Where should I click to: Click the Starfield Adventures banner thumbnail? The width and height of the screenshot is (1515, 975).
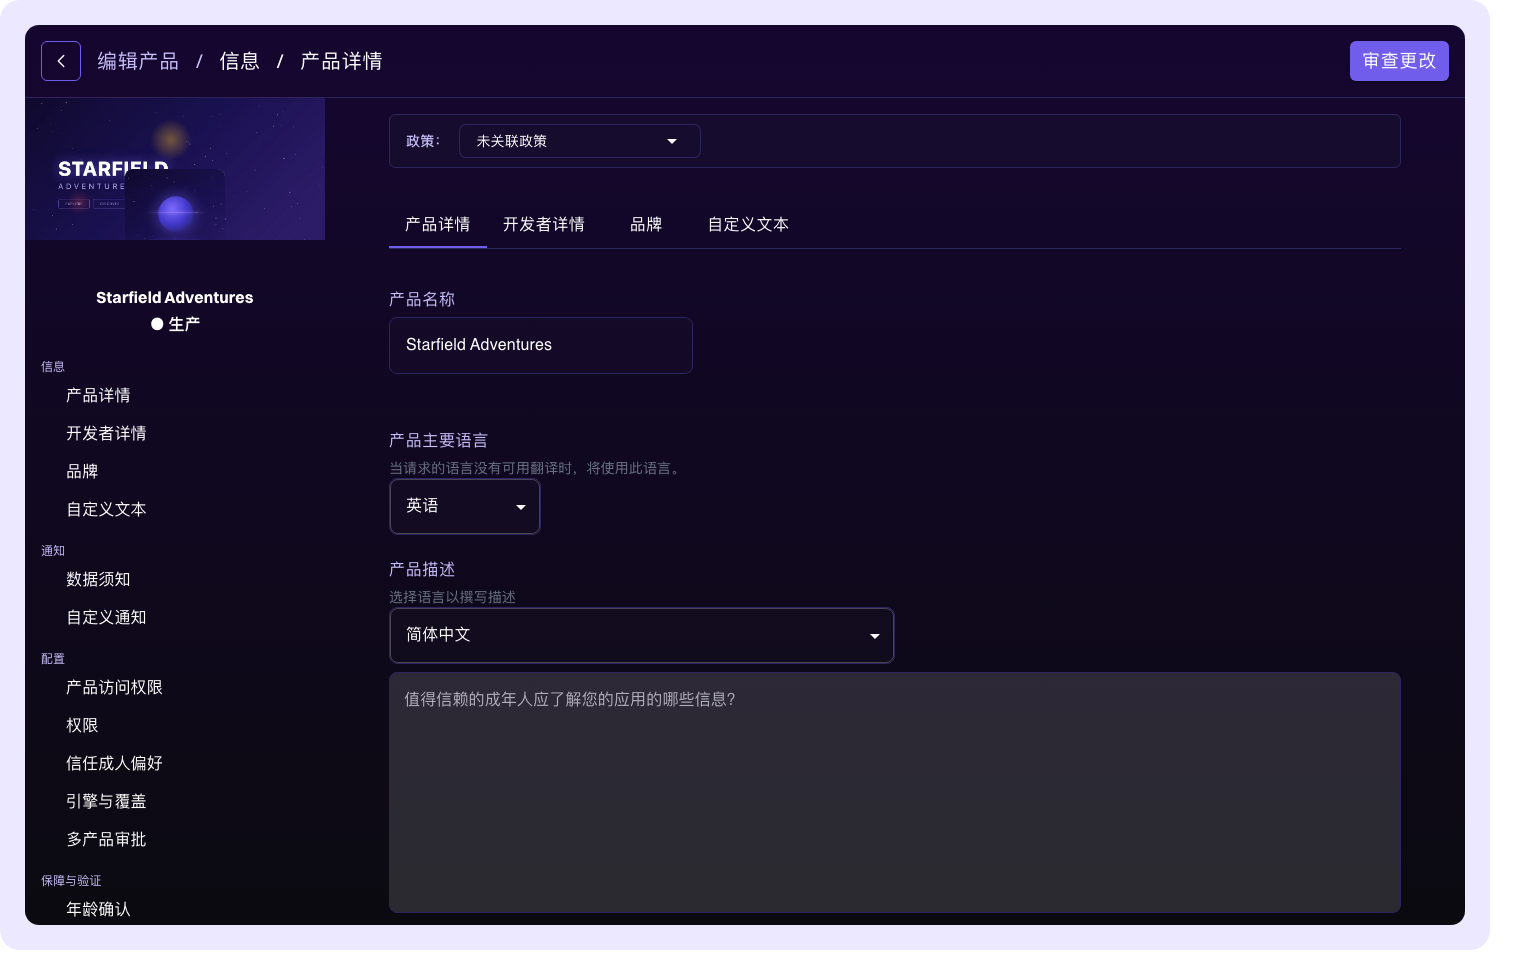(x=175, y=169)
